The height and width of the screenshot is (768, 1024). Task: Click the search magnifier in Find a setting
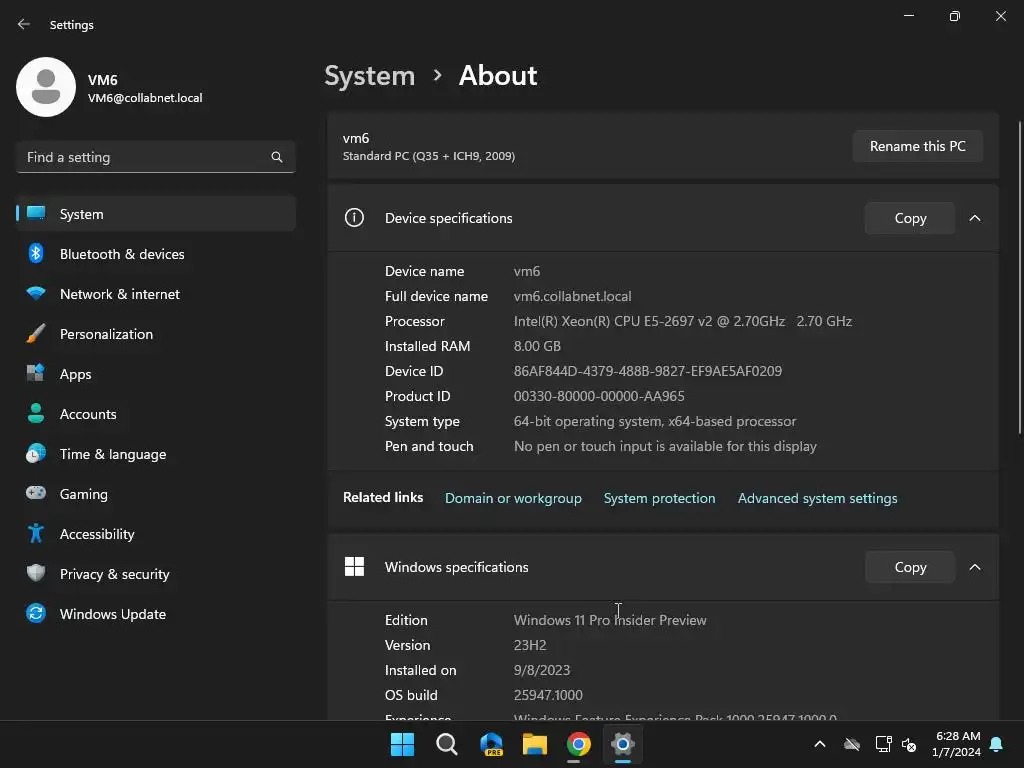277,157
